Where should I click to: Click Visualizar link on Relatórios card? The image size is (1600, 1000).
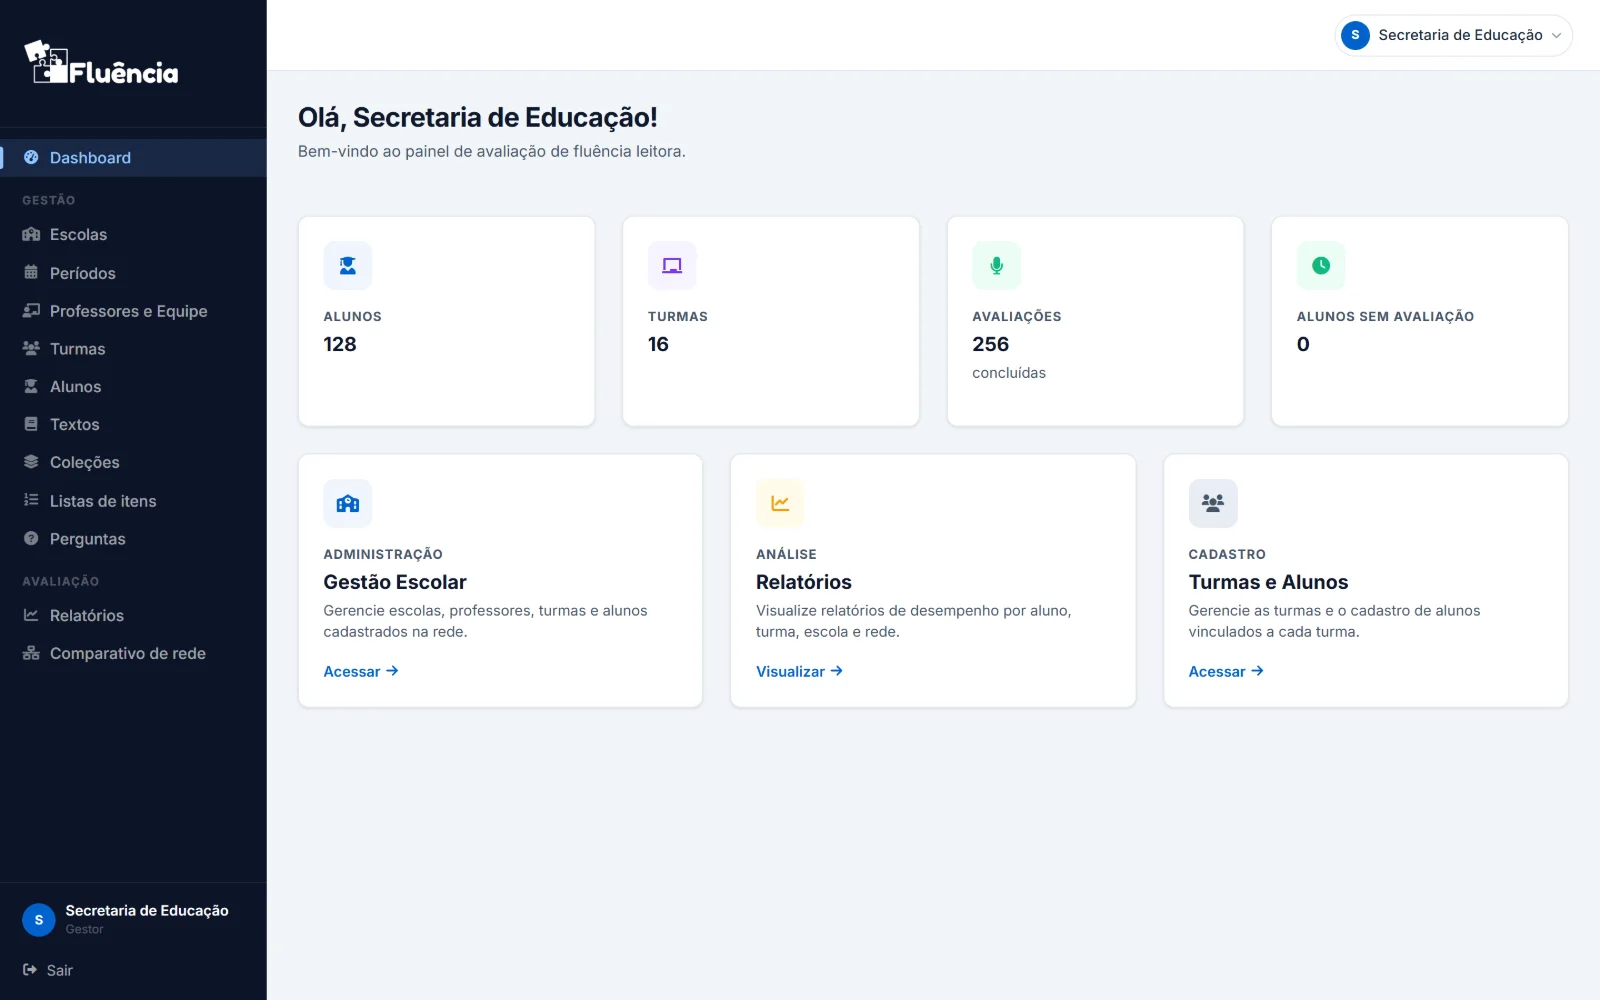point(799,672)
